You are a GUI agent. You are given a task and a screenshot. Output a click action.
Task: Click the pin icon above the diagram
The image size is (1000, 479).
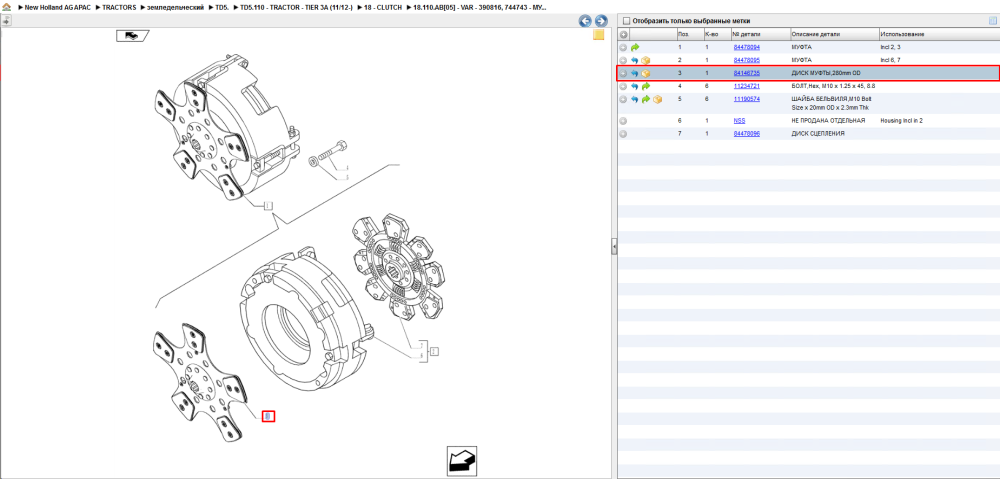[x=6, y=21]
